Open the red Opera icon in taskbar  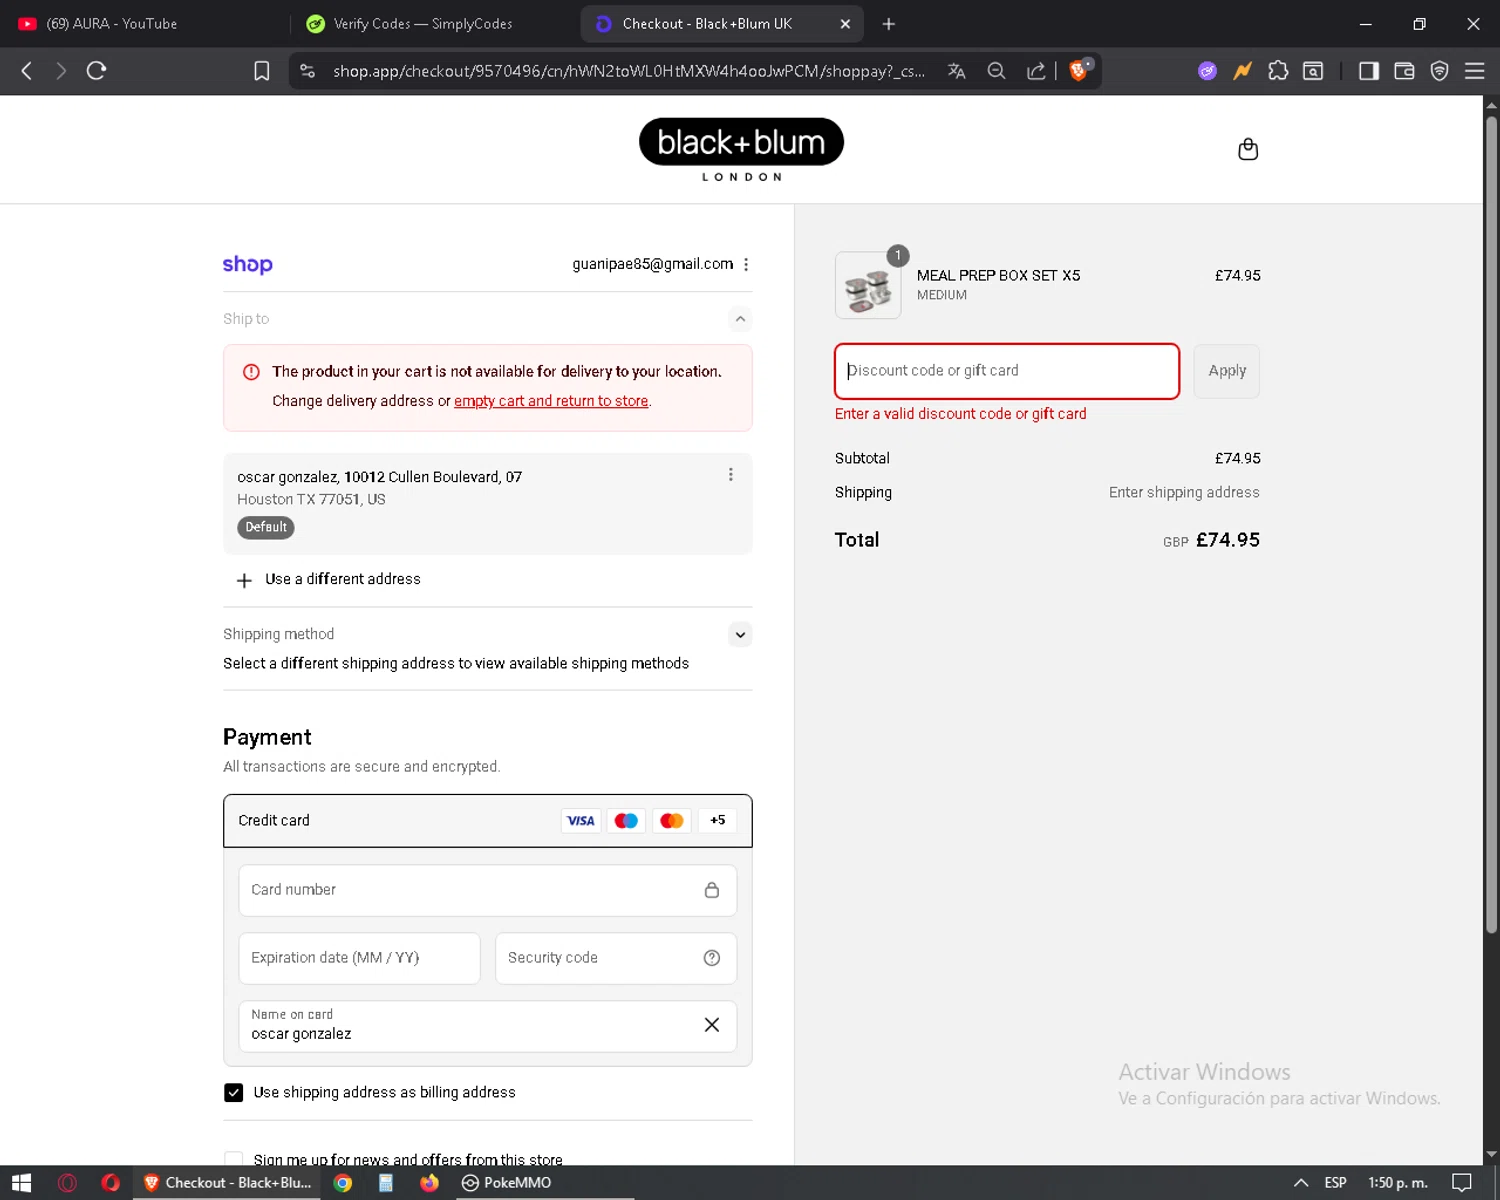tap(111, 1183)
